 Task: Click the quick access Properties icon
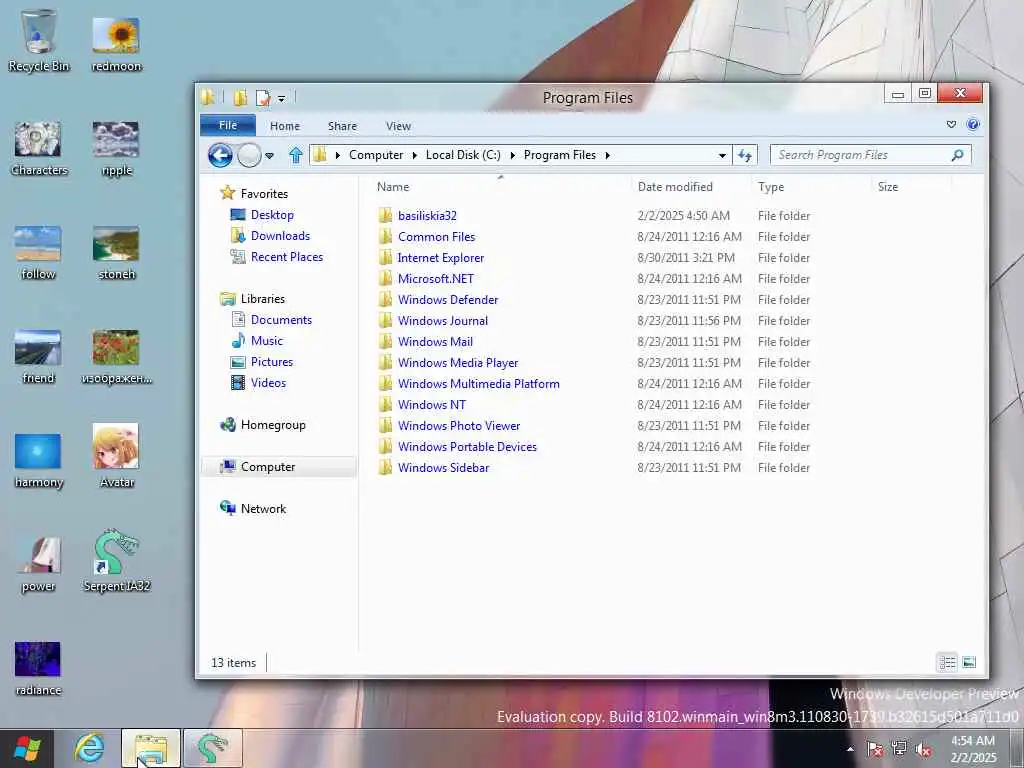click(x=263, y=98)
